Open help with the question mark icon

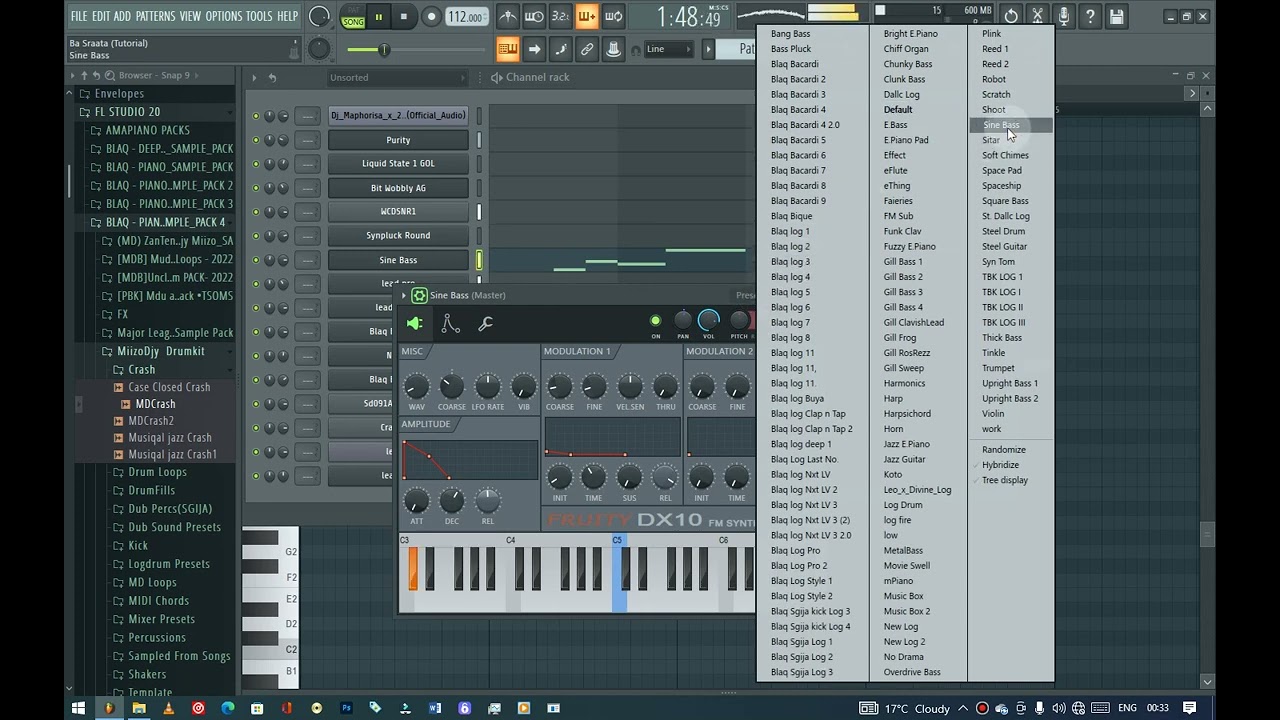[x=1090, y=16]
